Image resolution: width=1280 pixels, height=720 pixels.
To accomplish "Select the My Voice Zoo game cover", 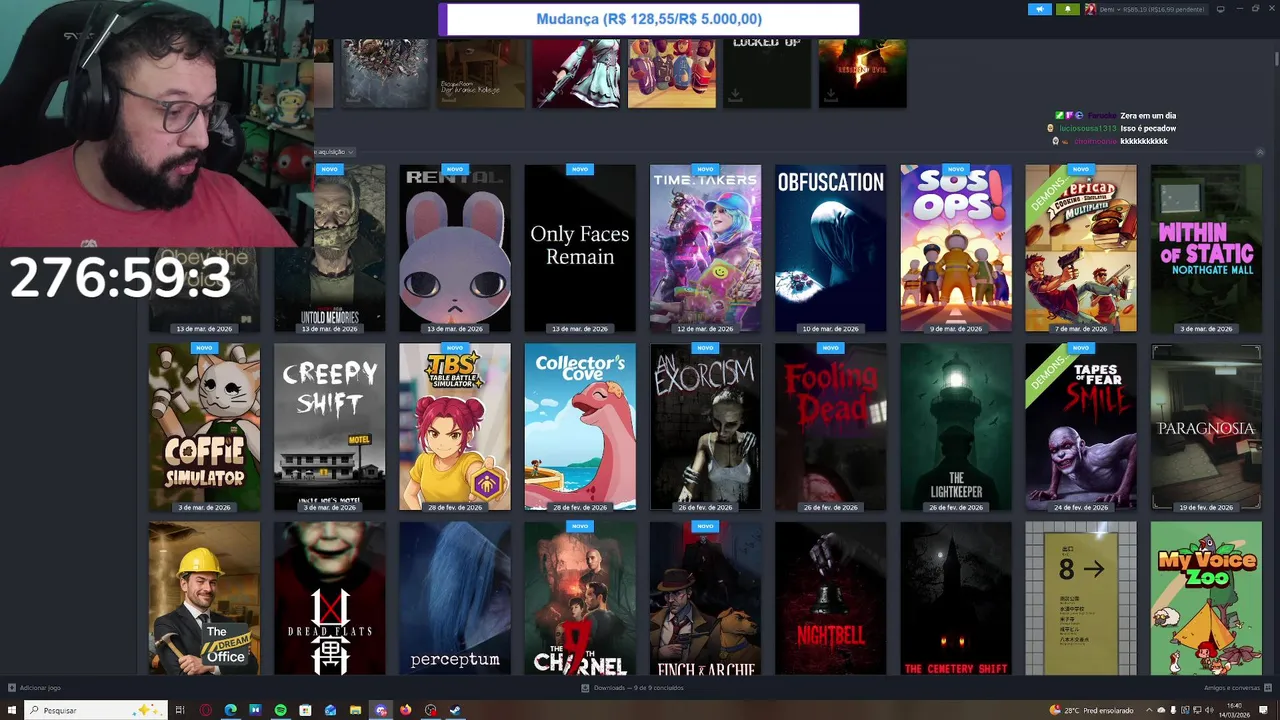I will pos(1206,598).
